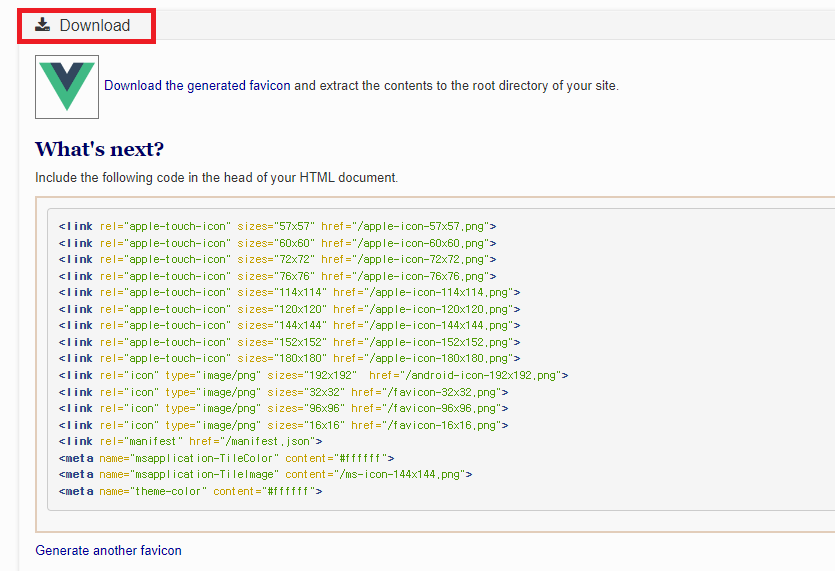The image size is (835, 571).
Task: Click the favicon-32x32.png code line
Action: (x=283, y=393)
